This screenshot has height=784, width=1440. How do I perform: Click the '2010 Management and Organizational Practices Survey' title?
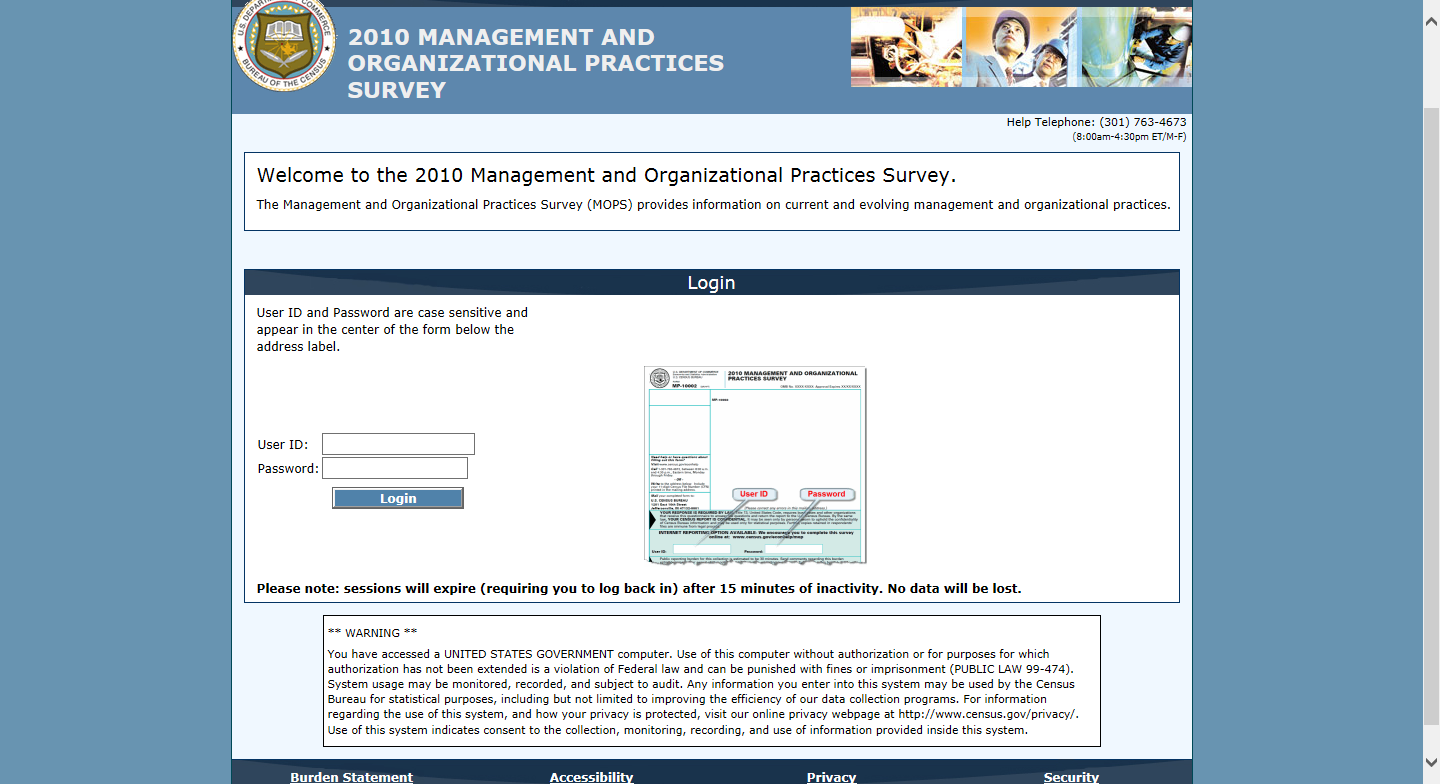coord(536,63)
